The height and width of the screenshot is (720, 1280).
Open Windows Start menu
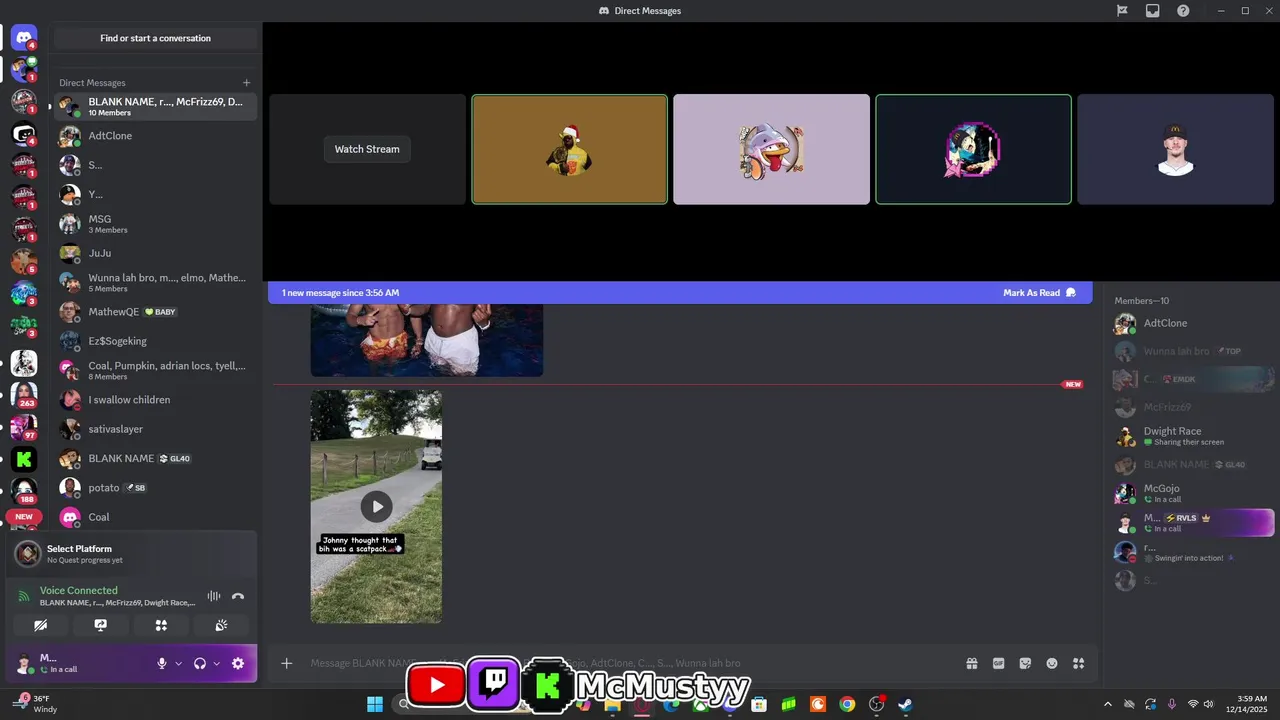[375, 705]
